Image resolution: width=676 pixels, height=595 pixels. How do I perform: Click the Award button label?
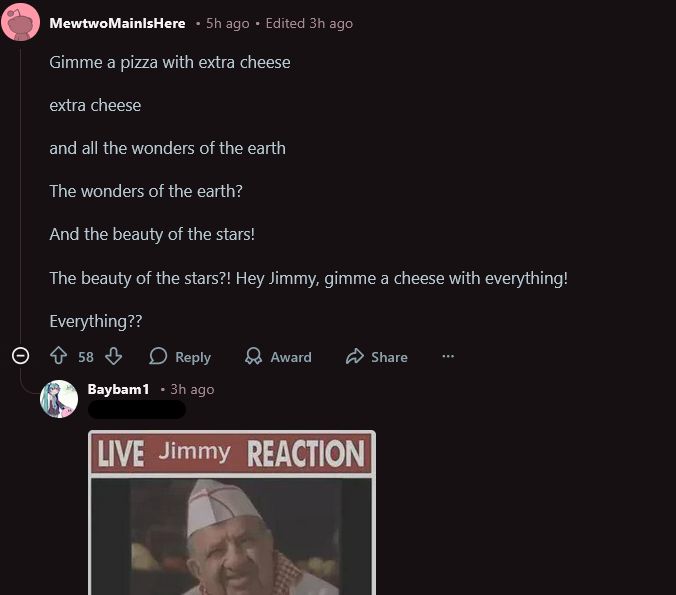(x=291, y=357)
